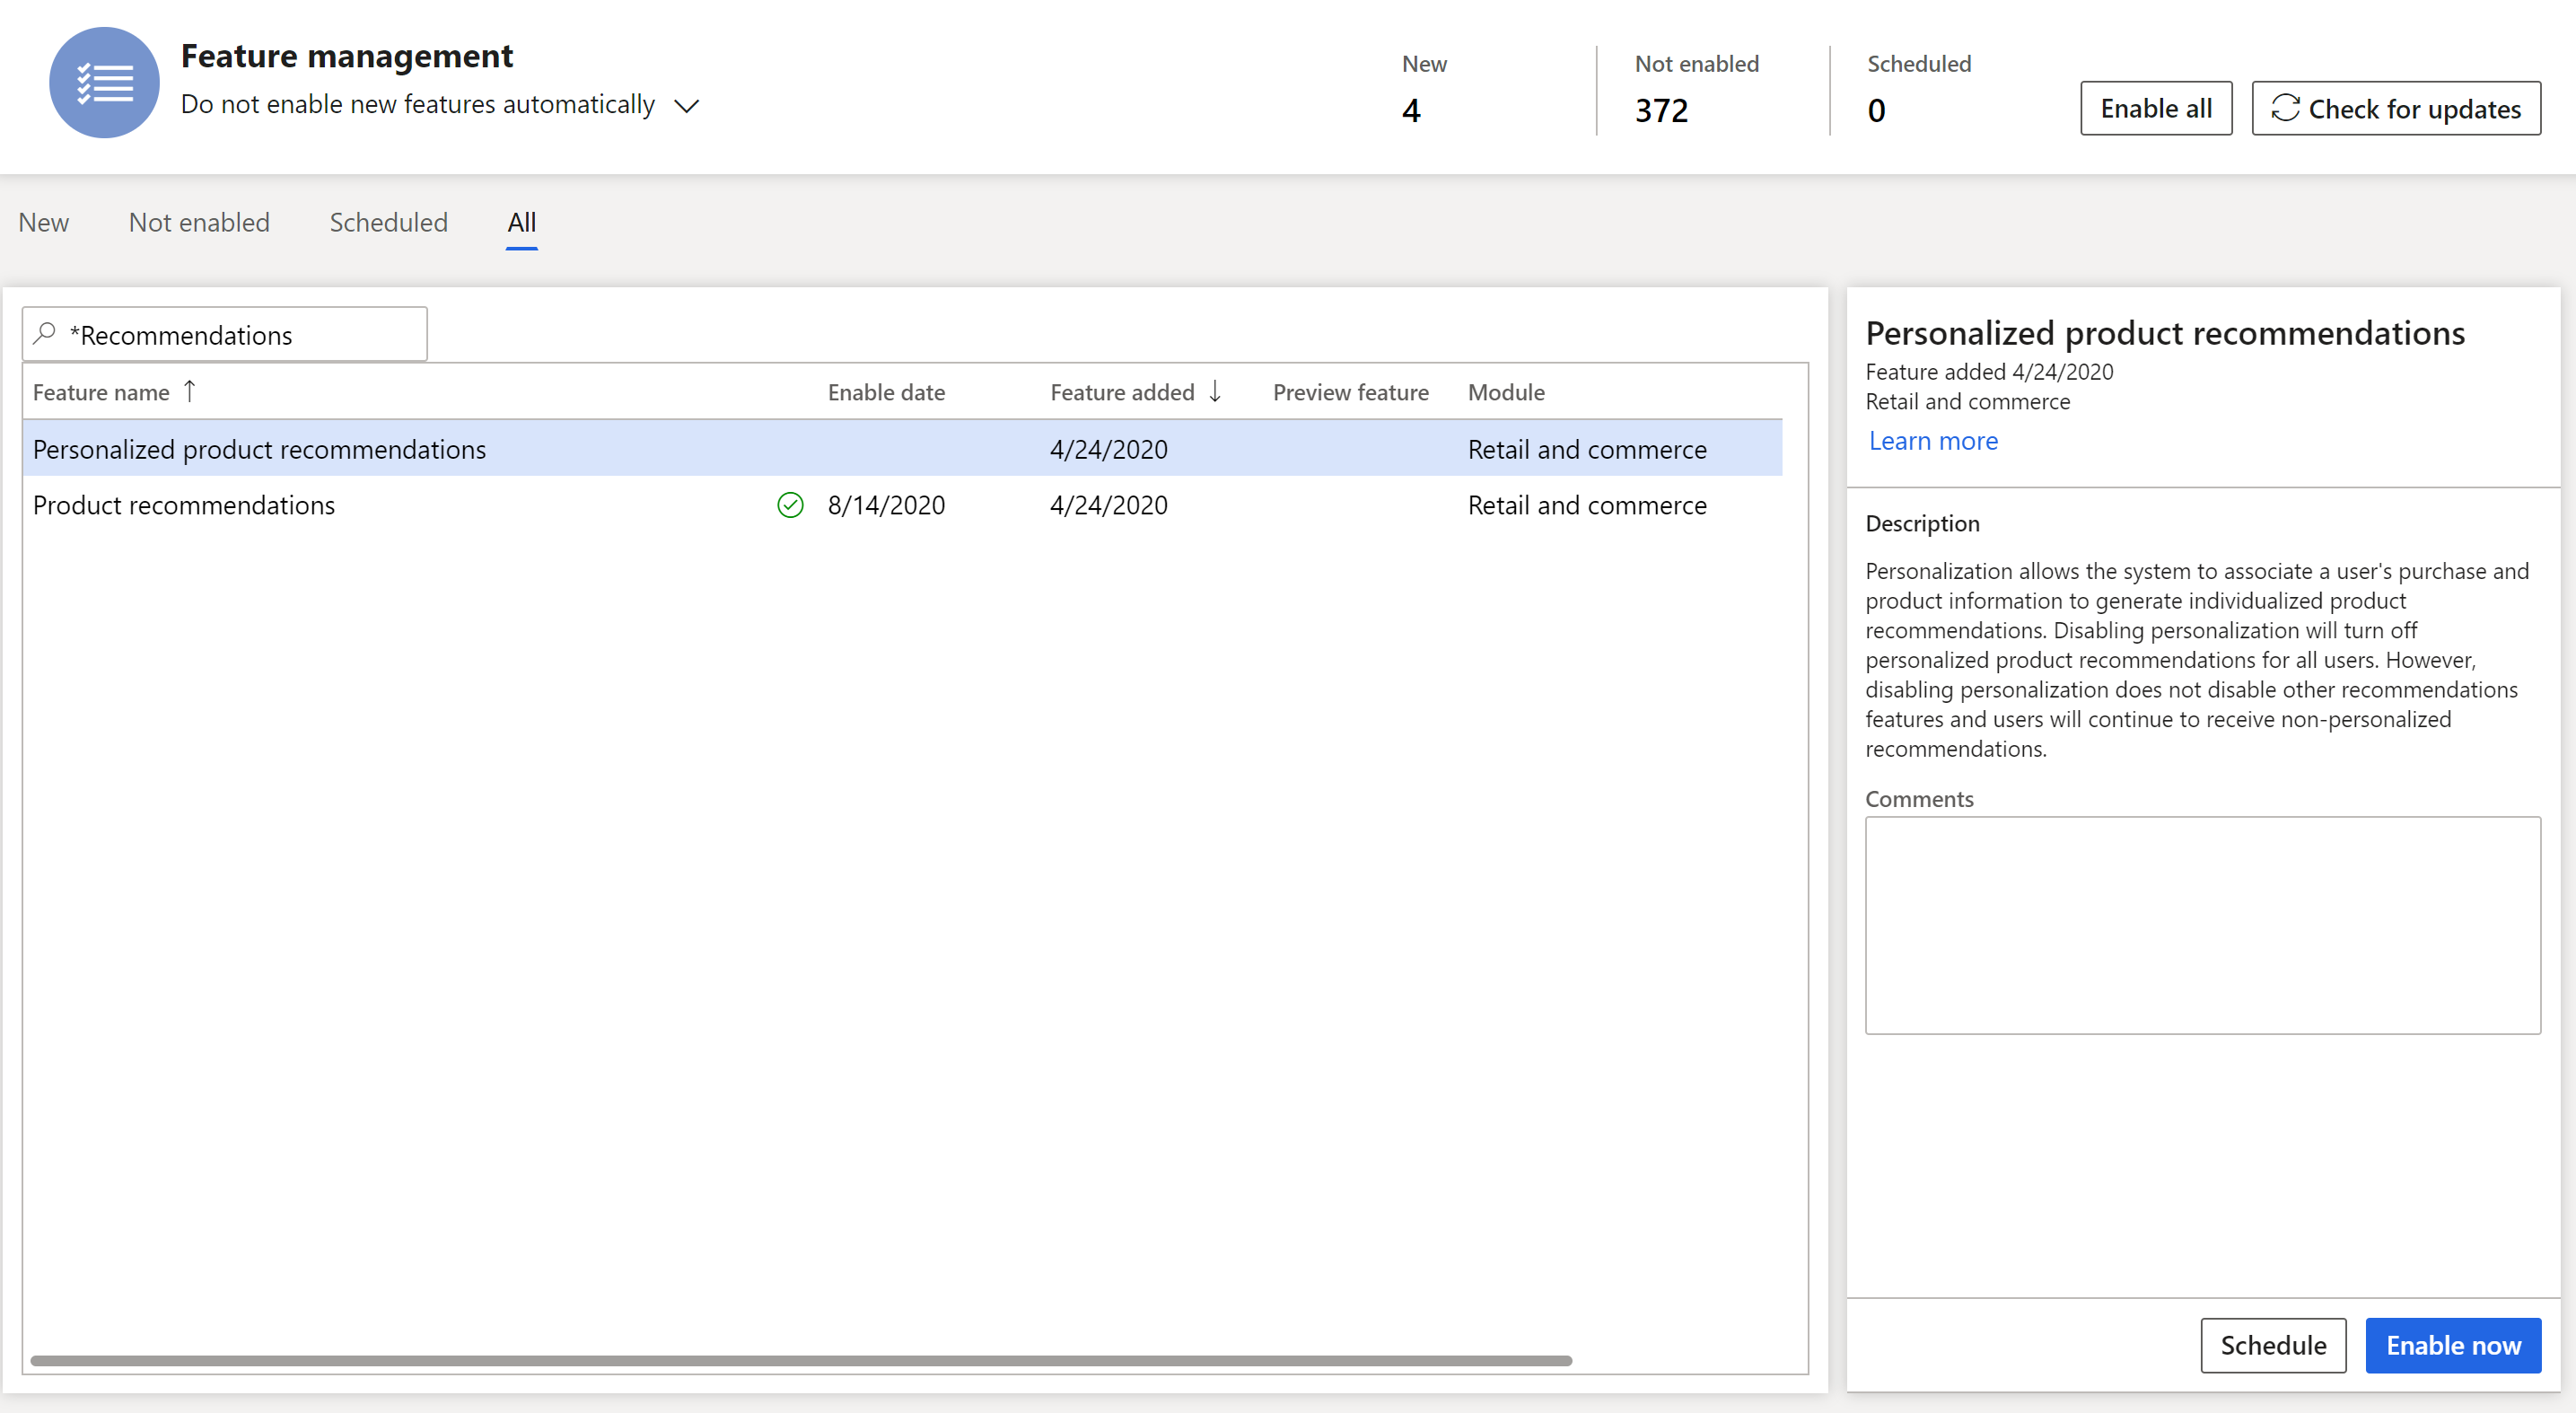Click the green checkmark status icon on Product recommendations
The height and width of the screenshot is (1413, 2576).
coord(792,505)
